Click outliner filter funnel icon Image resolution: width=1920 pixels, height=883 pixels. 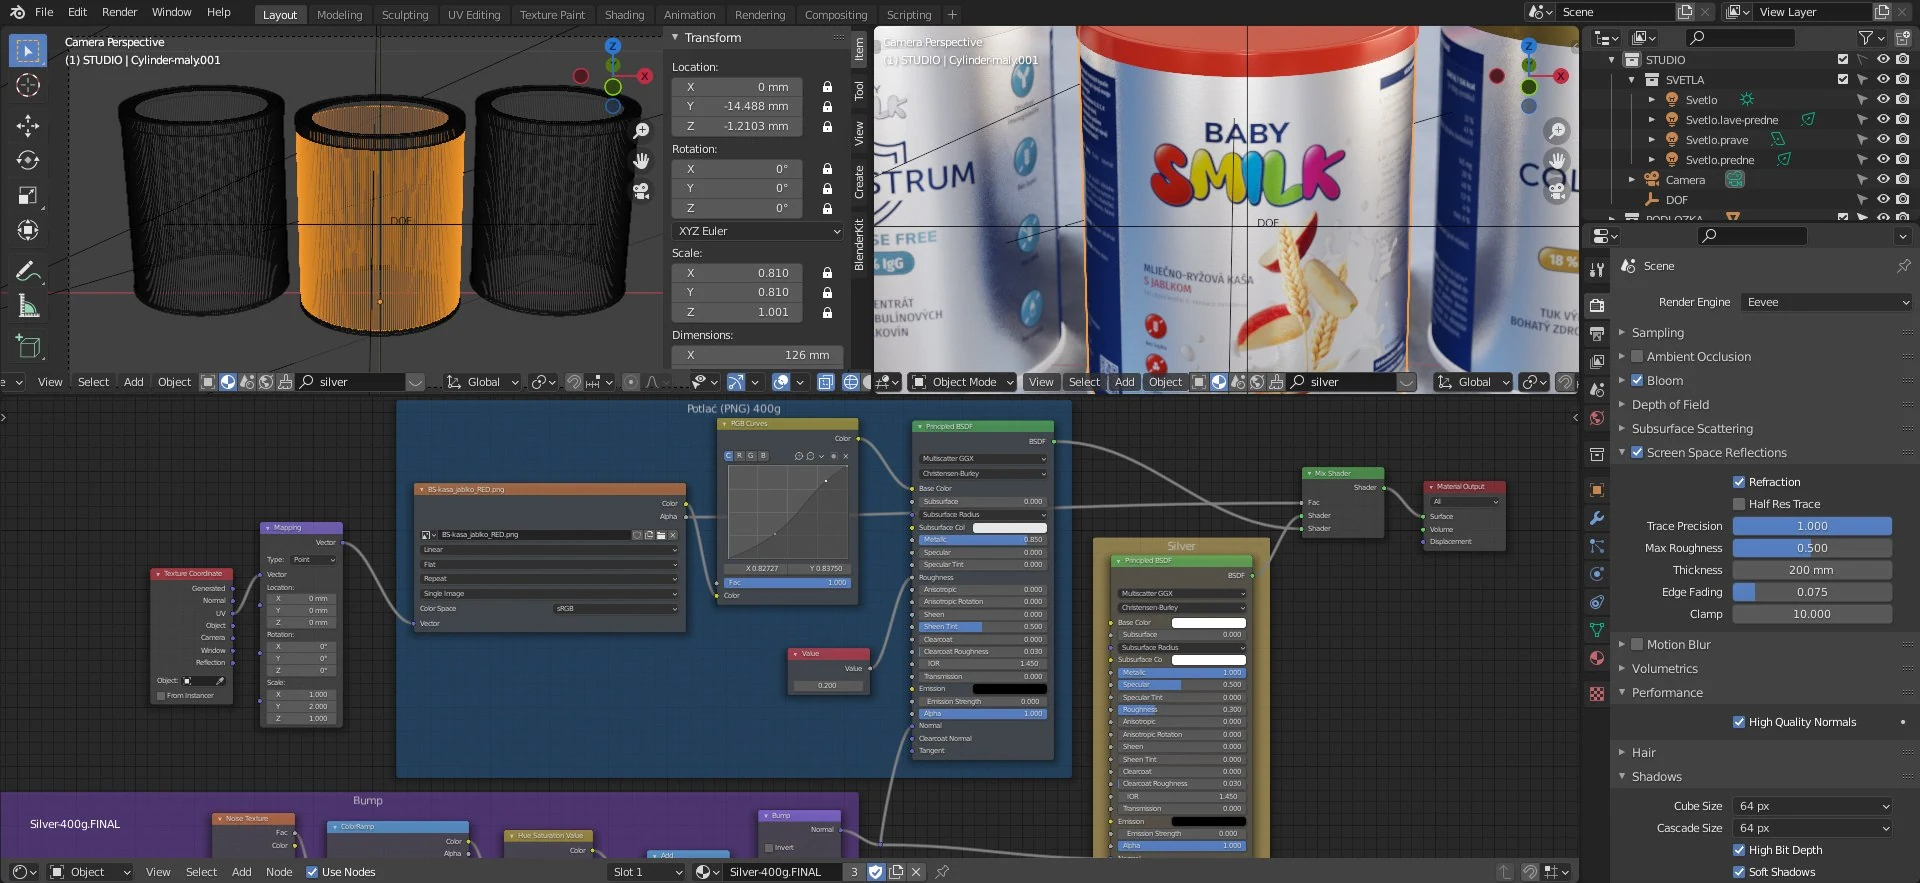coord(1866,37)
